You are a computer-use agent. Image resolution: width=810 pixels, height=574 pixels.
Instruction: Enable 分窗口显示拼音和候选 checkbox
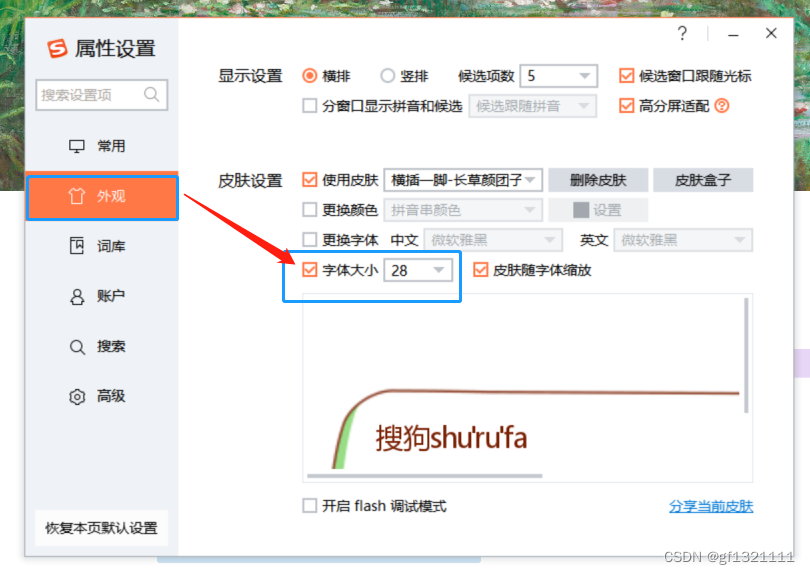point(309,106)
